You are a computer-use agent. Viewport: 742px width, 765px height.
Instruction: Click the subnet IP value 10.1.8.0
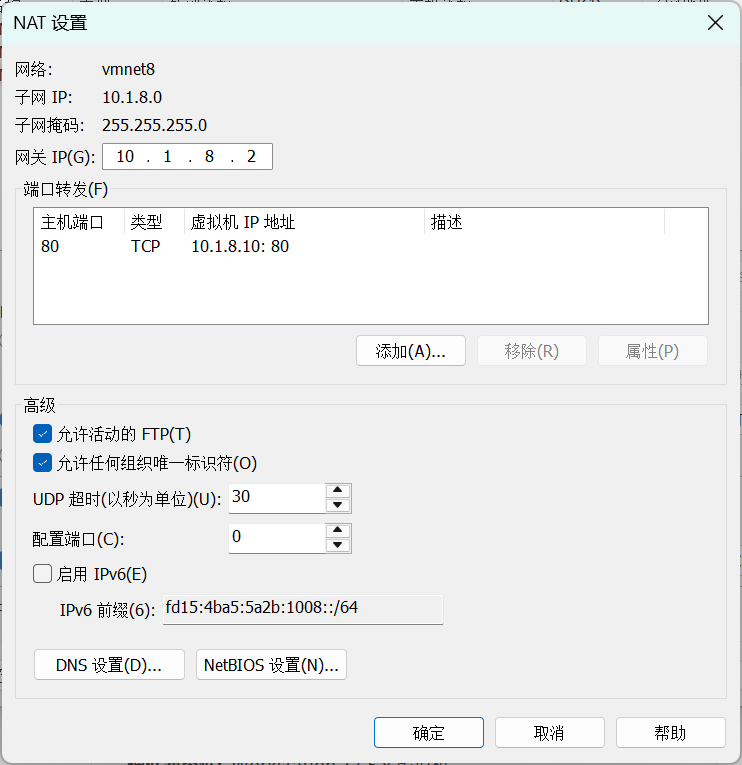click(132, 98)
